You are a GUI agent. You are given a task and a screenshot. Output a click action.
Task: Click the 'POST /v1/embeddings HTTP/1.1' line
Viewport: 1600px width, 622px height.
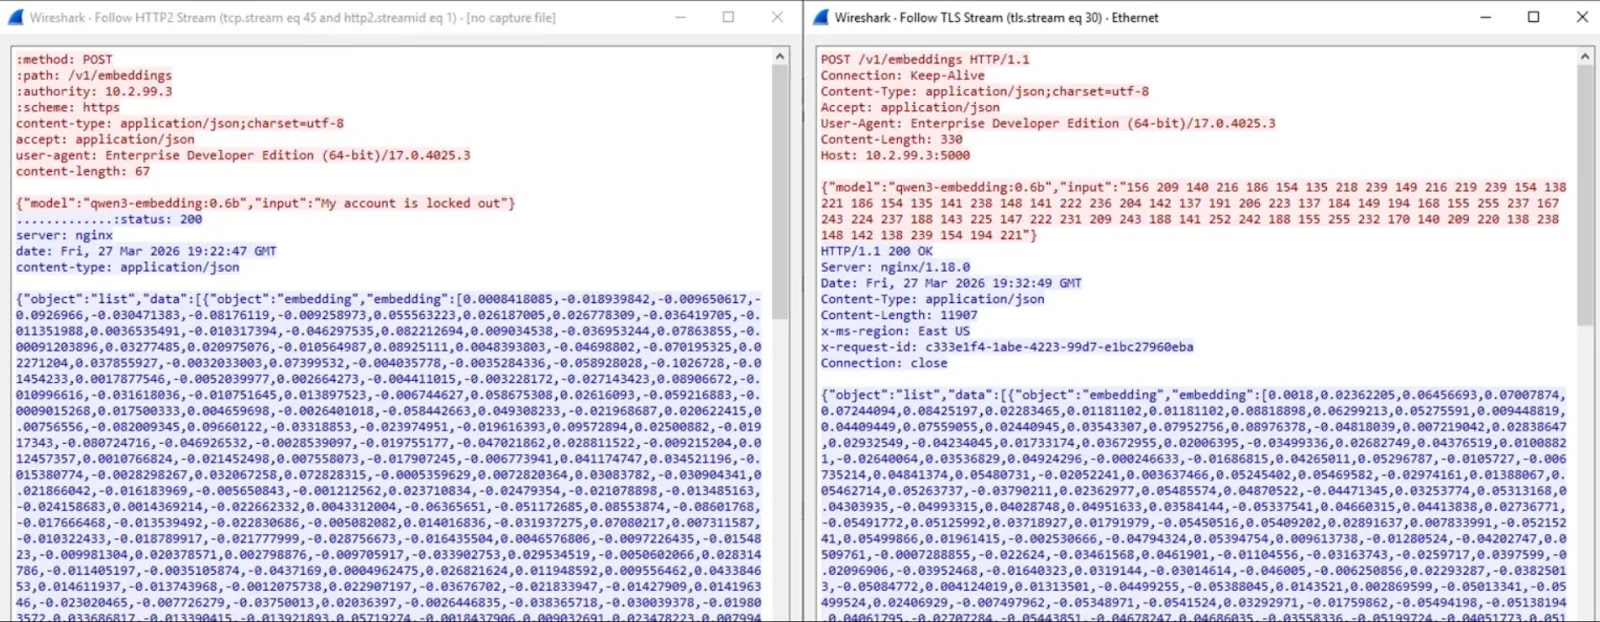[x=925, y=59]
